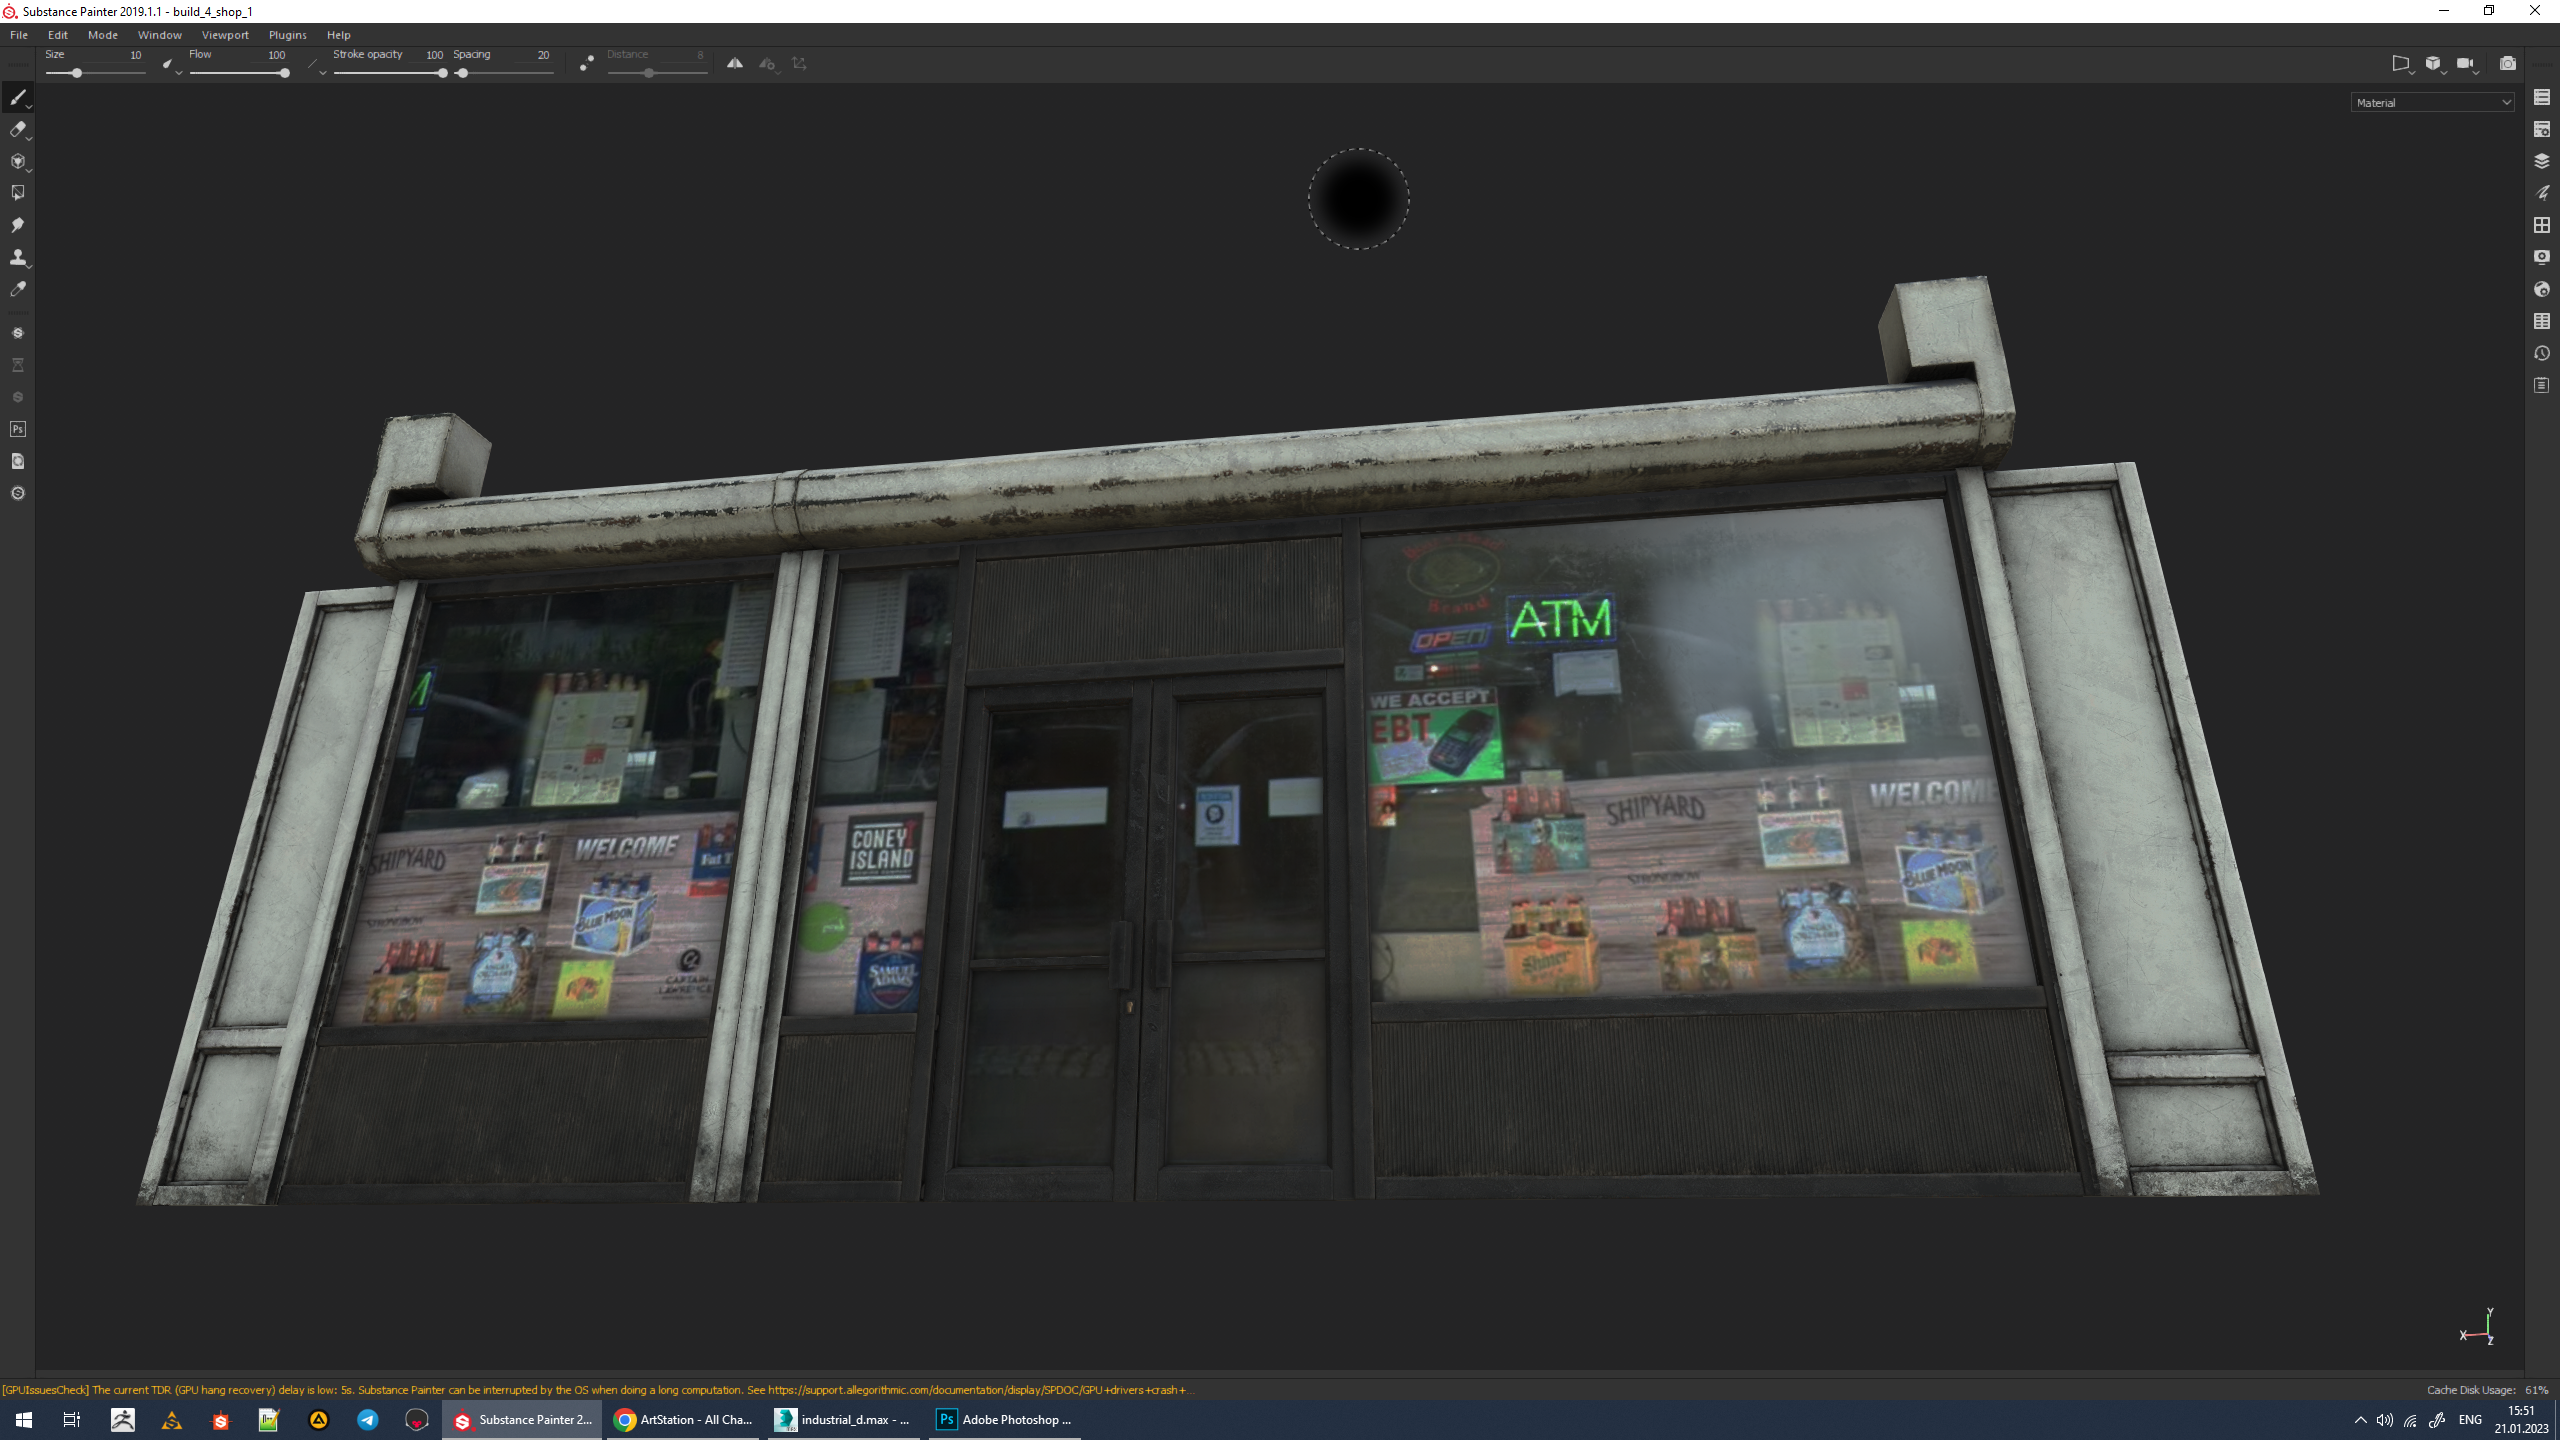Select the Polygon Fill tool
This screenshot has width=2560, height=1440.
coord(17,193)
